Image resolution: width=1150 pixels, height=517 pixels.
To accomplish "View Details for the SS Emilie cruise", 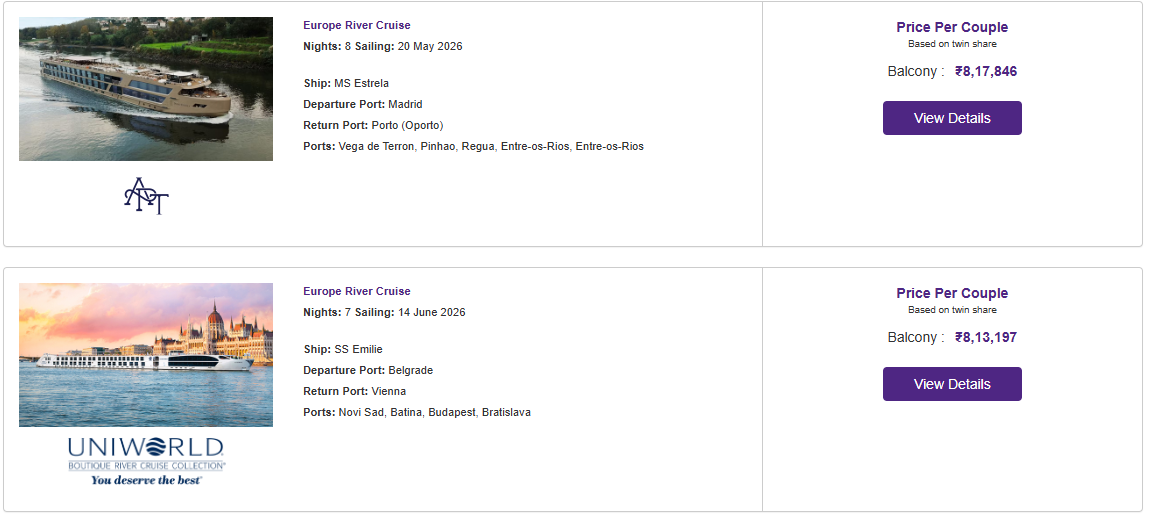I will 952,384.
